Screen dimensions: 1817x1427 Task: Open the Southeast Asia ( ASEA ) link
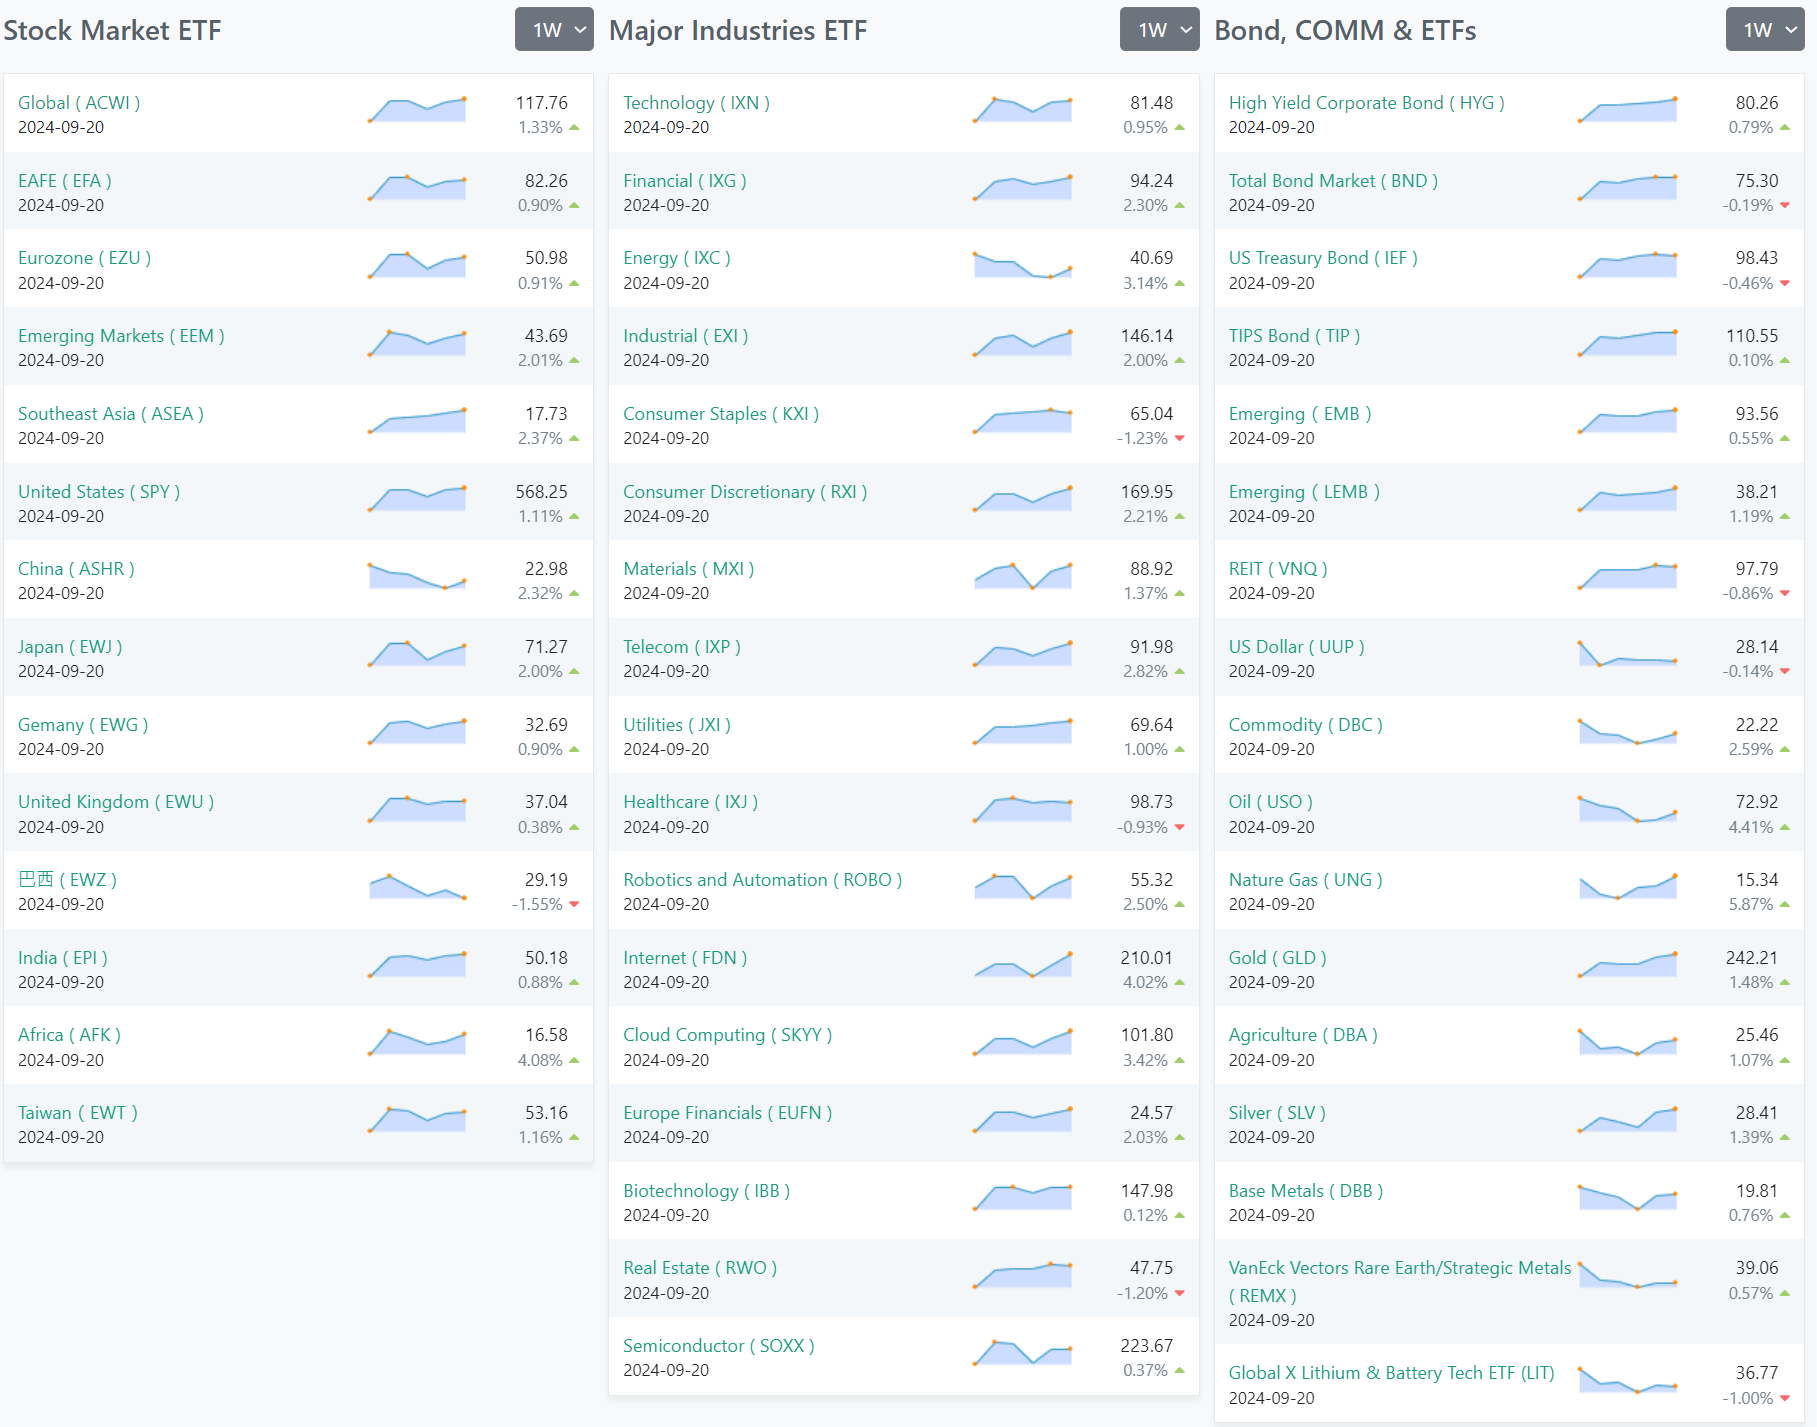[111, 414]
